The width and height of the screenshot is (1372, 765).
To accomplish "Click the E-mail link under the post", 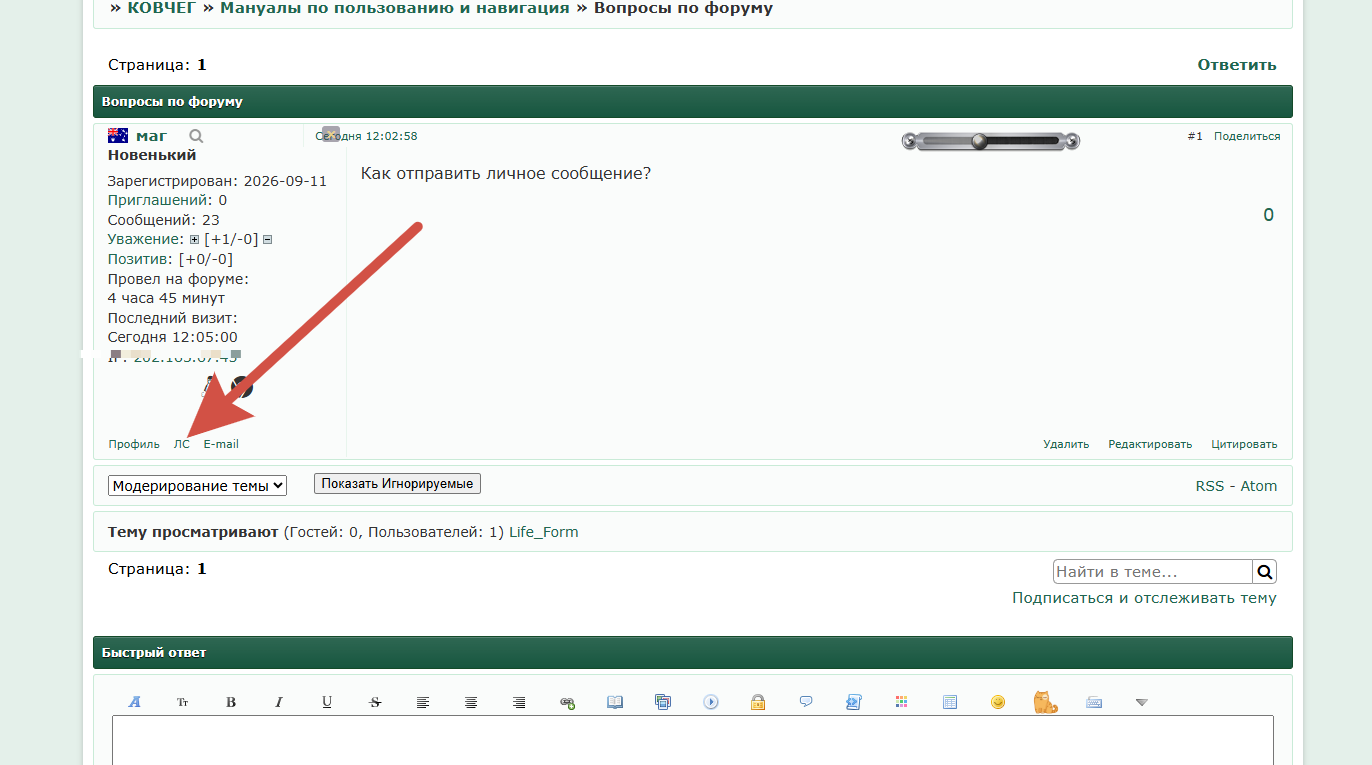I will pos(221,444).
